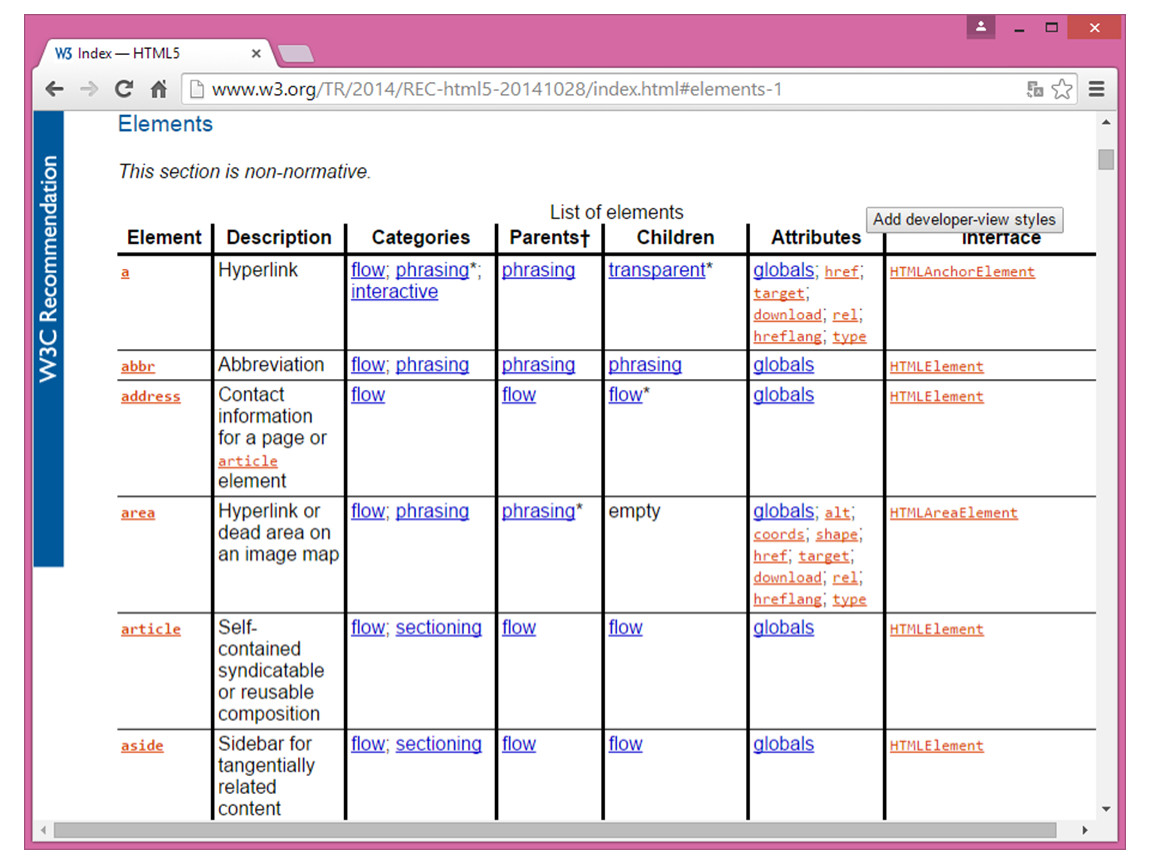Screen dimensions: 1150x864
Task: Click the translate page icon in address bar
Action: (1035, 89)
